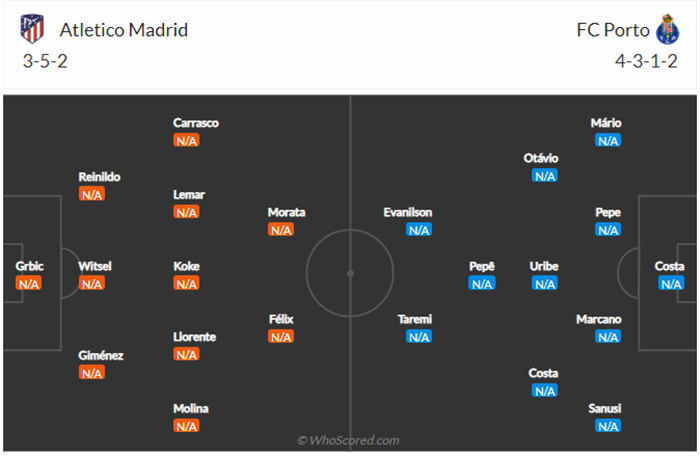Select Porto striker Taremi
Image resolution: width=700 pixels, height=458 pixels.
click(413, 319)
